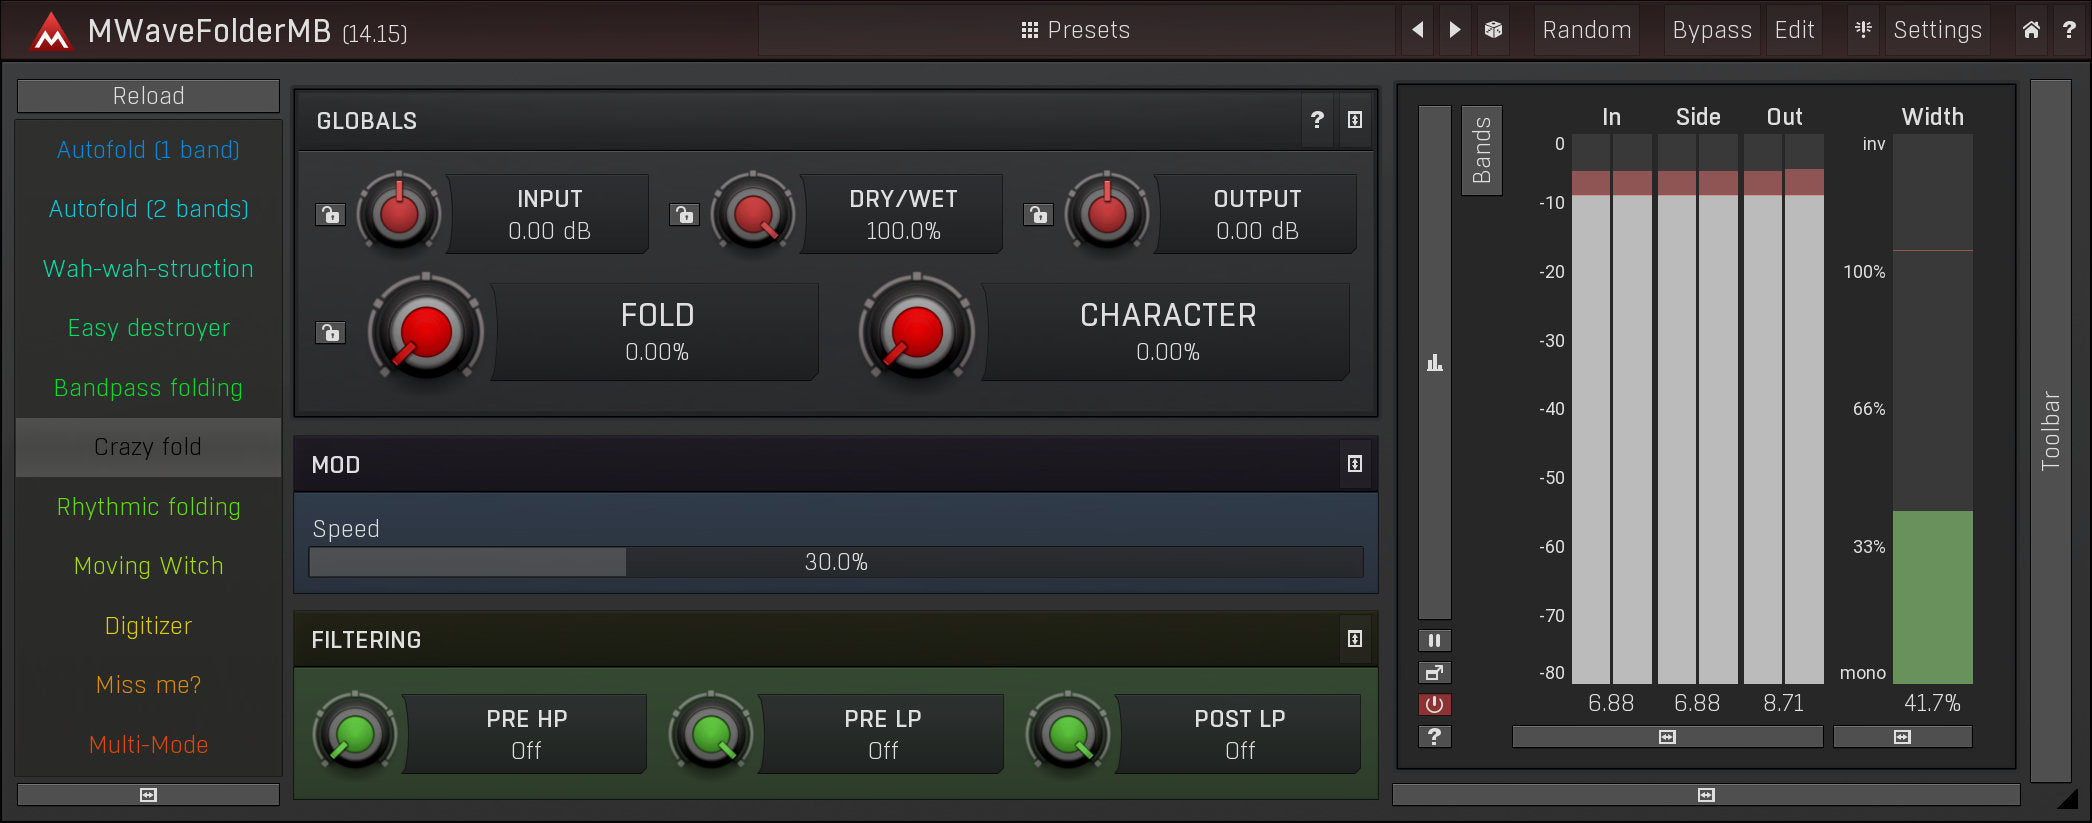Click the home icon in top bar
Screen dimensions: 2092x823
tap(2031, 30)
